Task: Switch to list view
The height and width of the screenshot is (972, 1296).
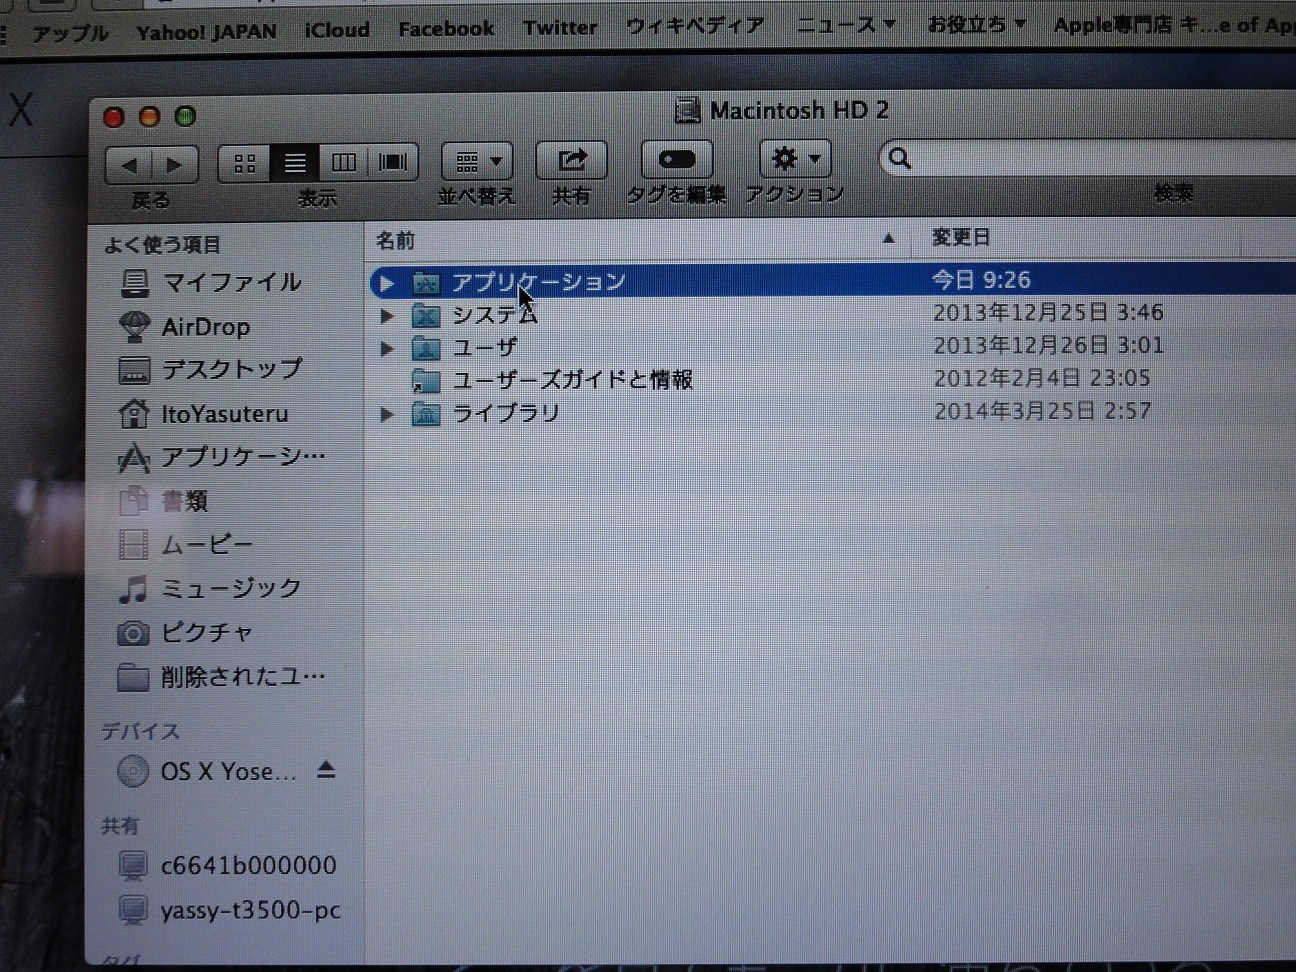Action: coord(294,163)
